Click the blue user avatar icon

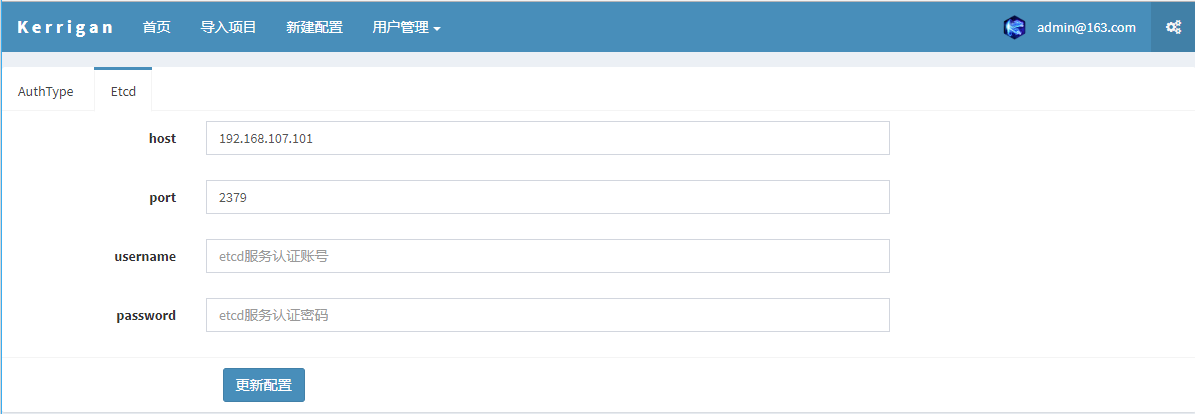(1014, 28)
